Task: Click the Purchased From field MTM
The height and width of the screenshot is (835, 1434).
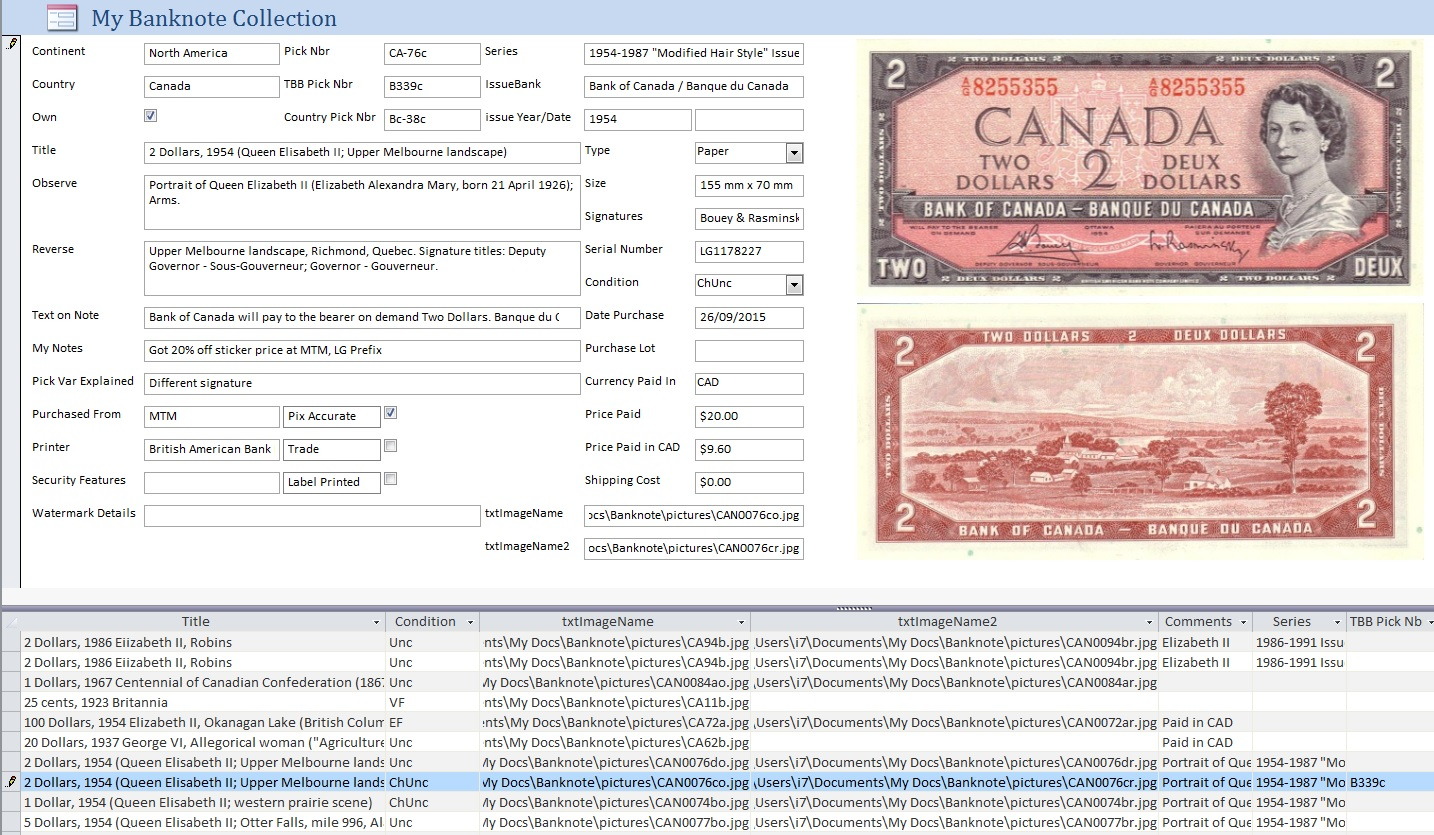Action: coord(212,417)
